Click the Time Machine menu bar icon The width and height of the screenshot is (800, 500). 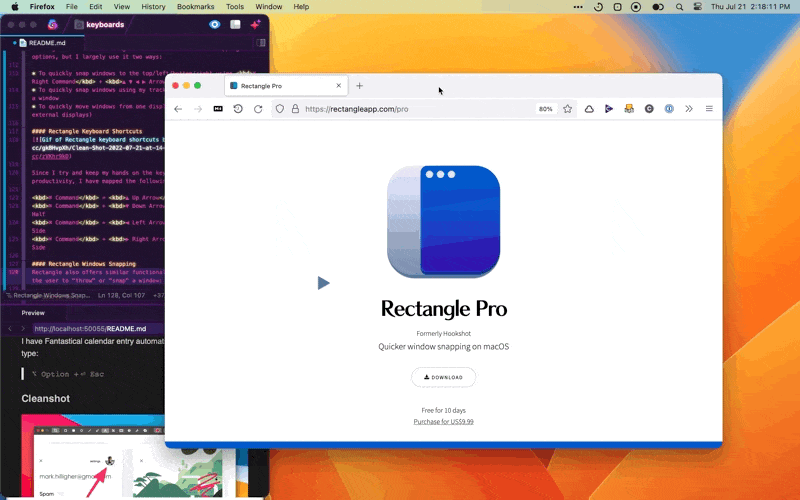click(x=598, y=7)
